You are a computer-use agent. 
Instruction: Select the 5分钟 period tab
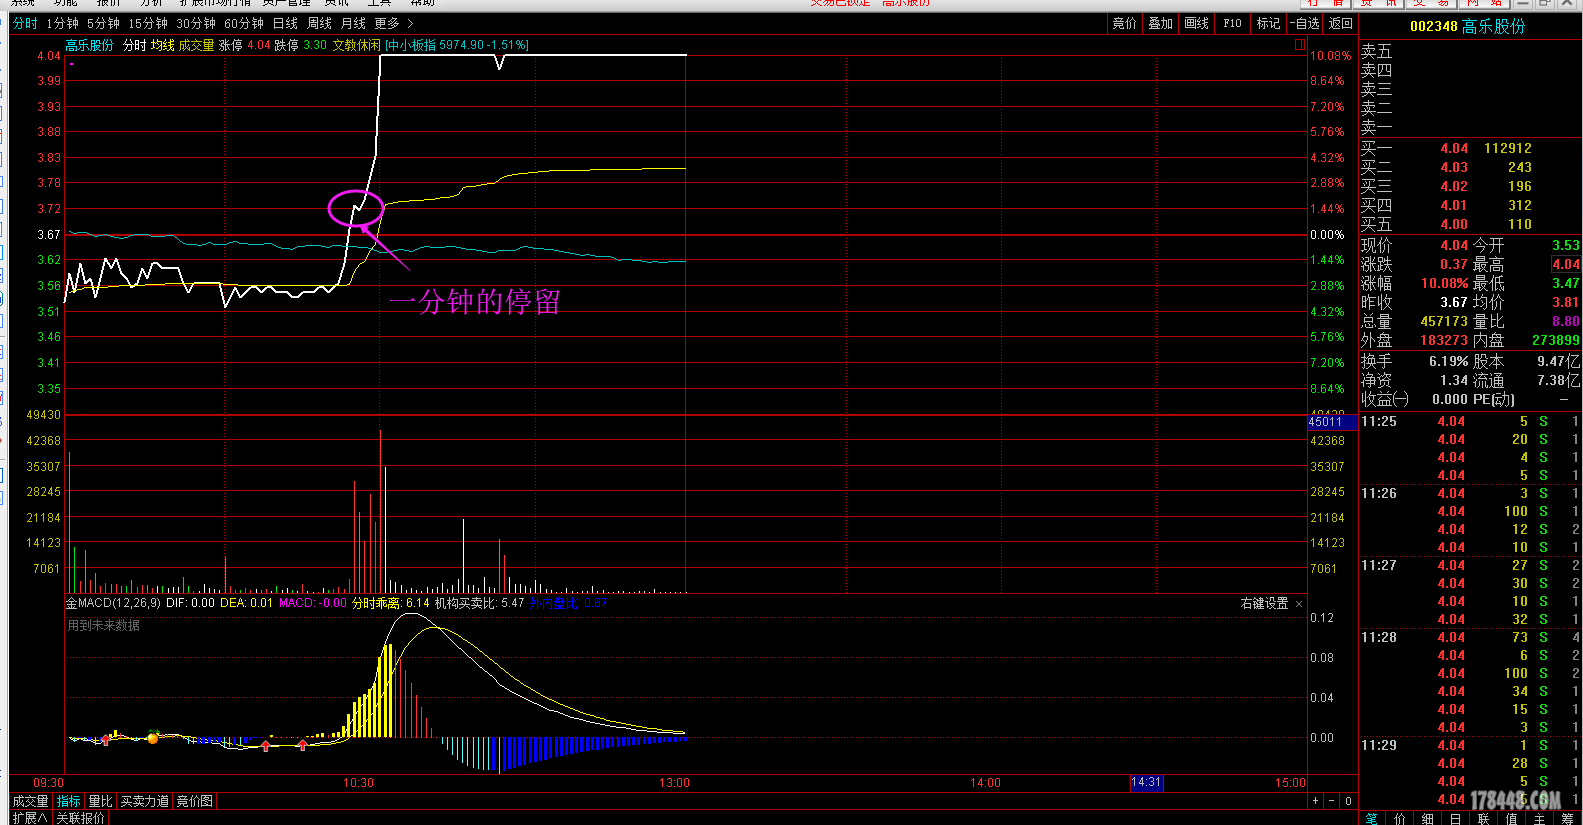click(x=103, y=23)
